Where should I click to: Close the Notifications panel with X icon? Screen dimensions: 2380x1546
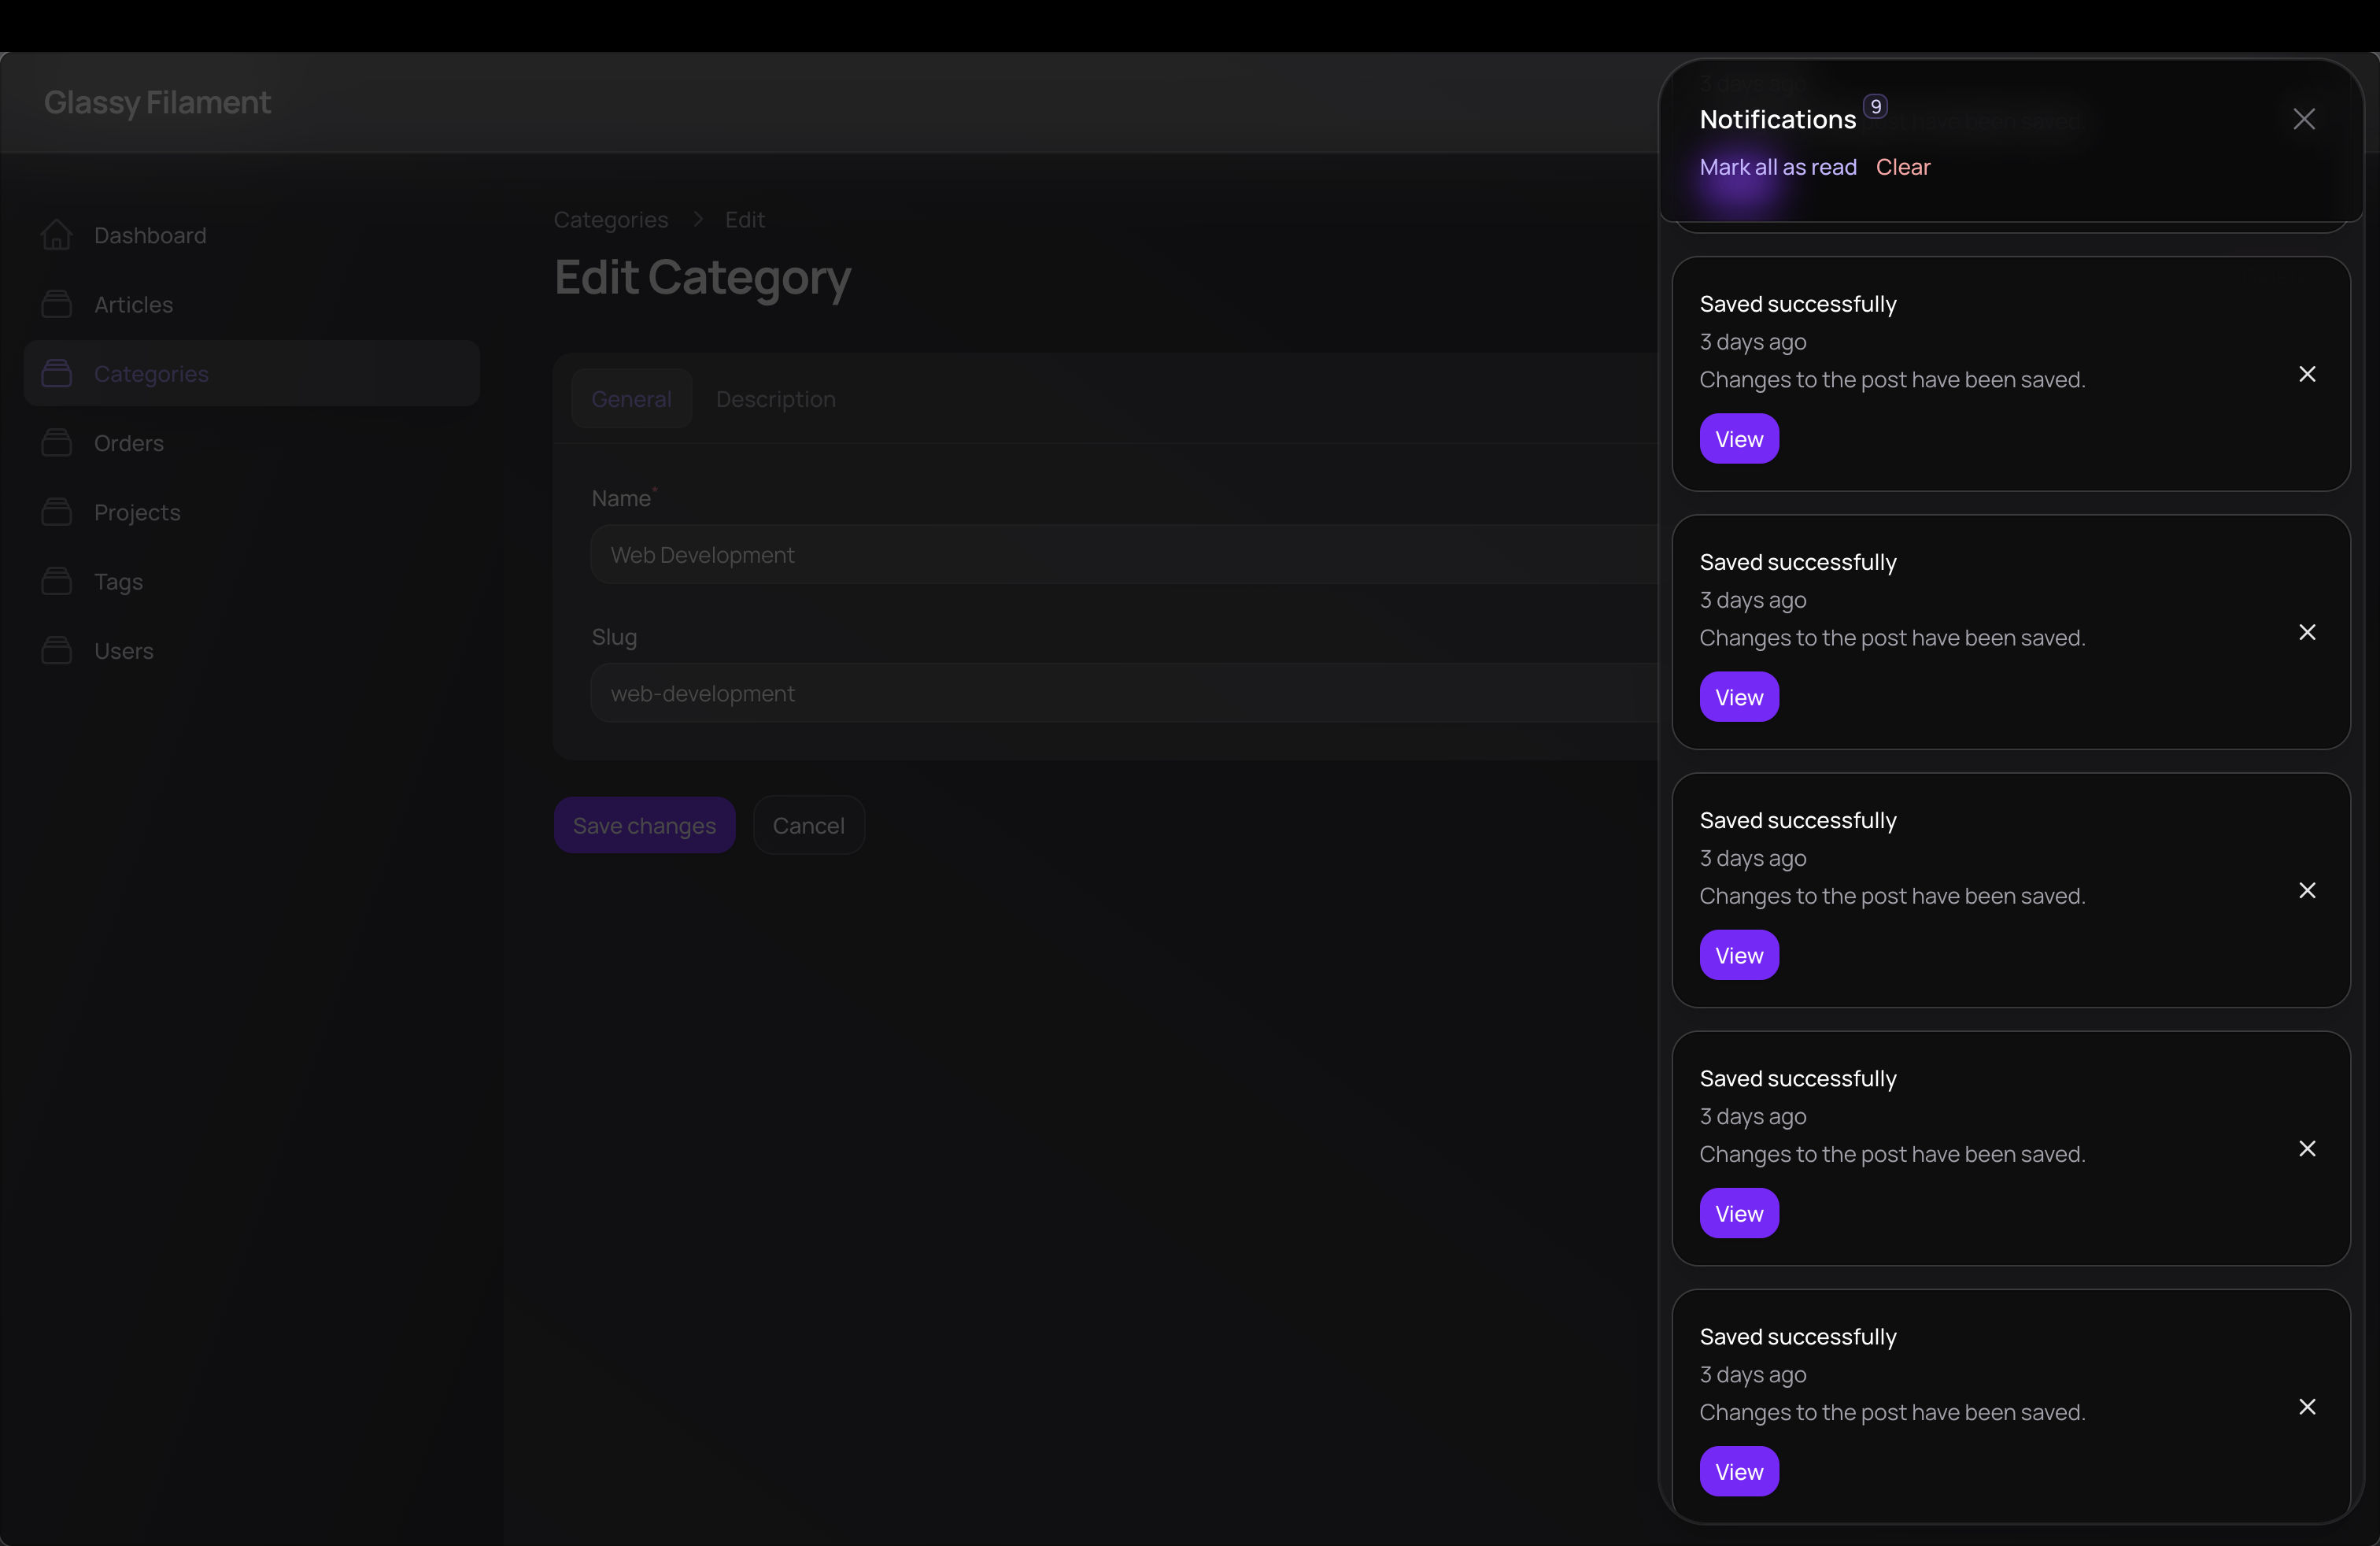[2304, 119]
